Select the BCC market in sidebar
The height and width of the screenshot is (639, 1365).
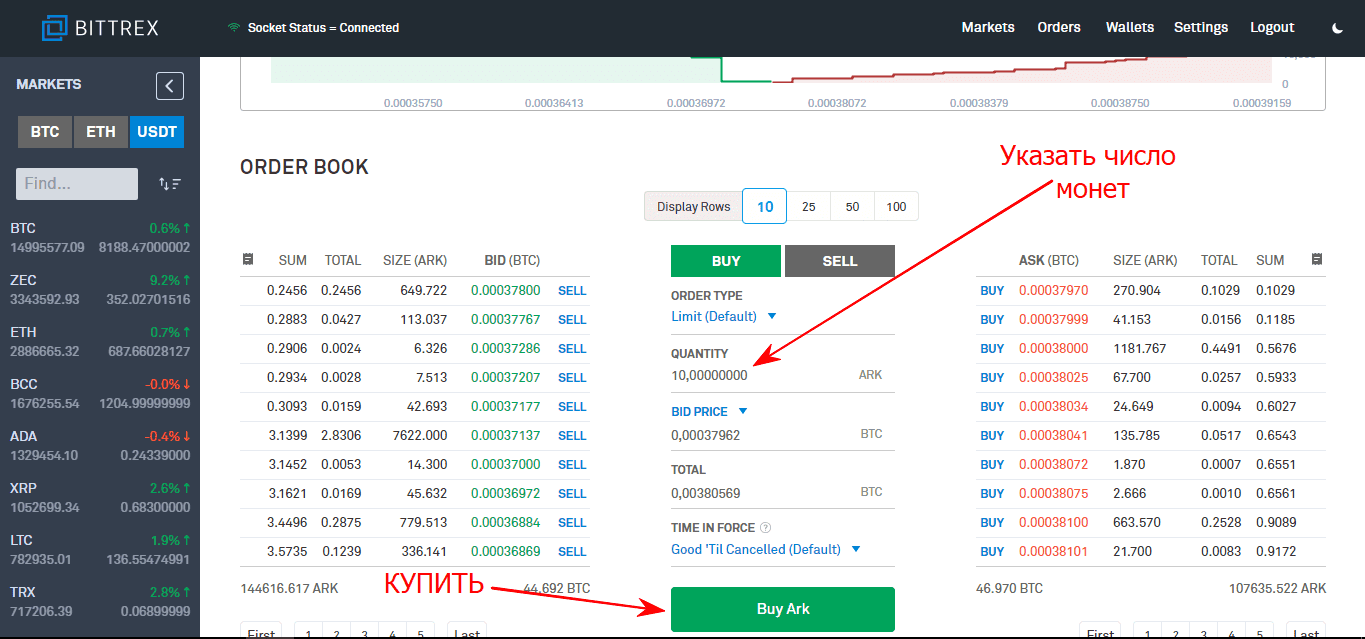pos(100,393)
